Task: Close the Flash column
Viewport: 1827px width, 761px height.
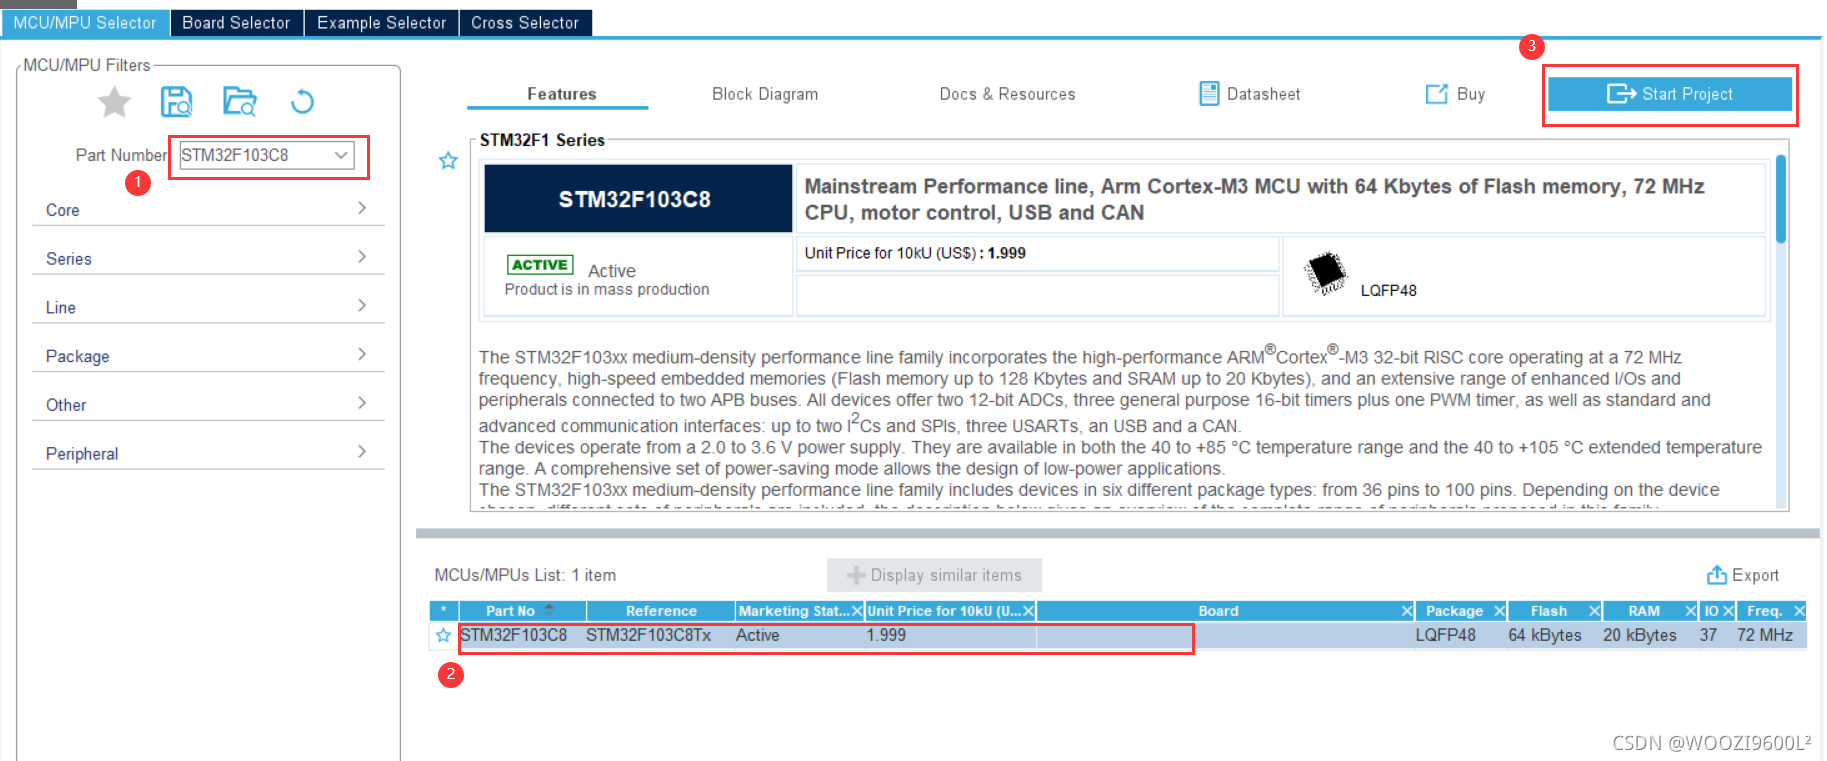Action: pos(1594,611)
